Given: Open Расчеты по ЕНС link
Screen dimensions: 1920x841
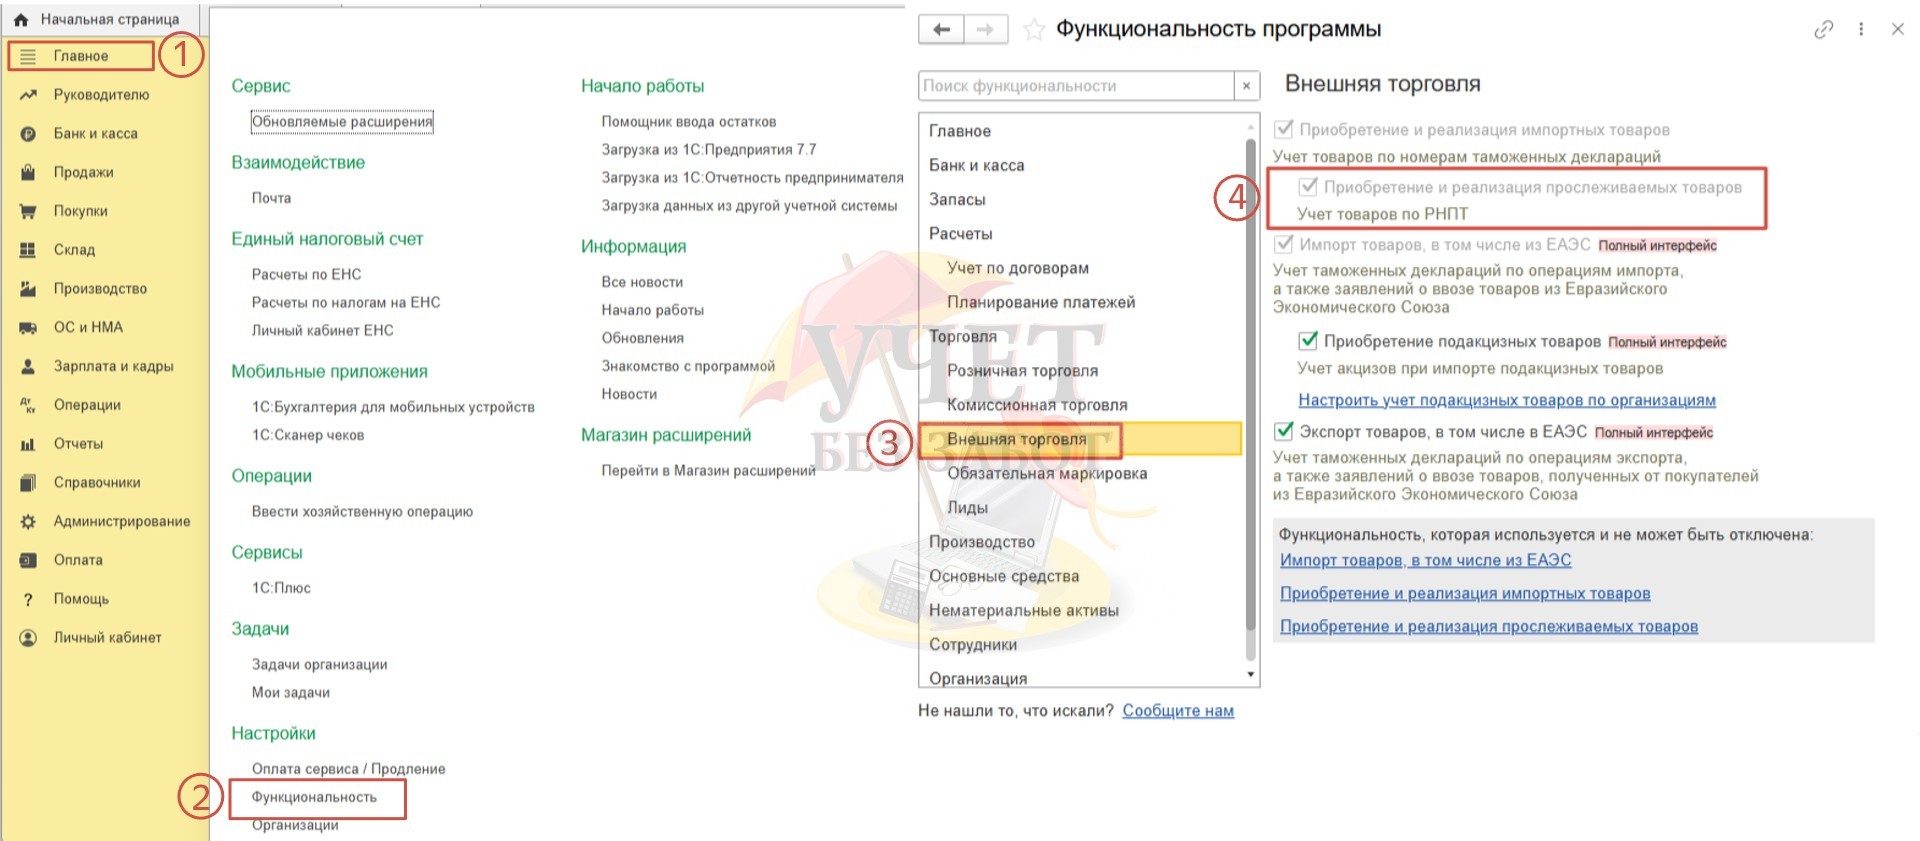Looking at the screenshot, I should coord(307,274).
